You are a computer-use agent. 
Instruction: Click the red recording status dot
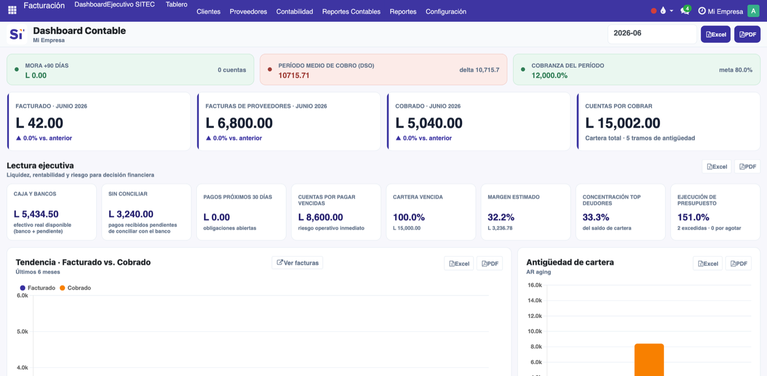pos(654,11)
